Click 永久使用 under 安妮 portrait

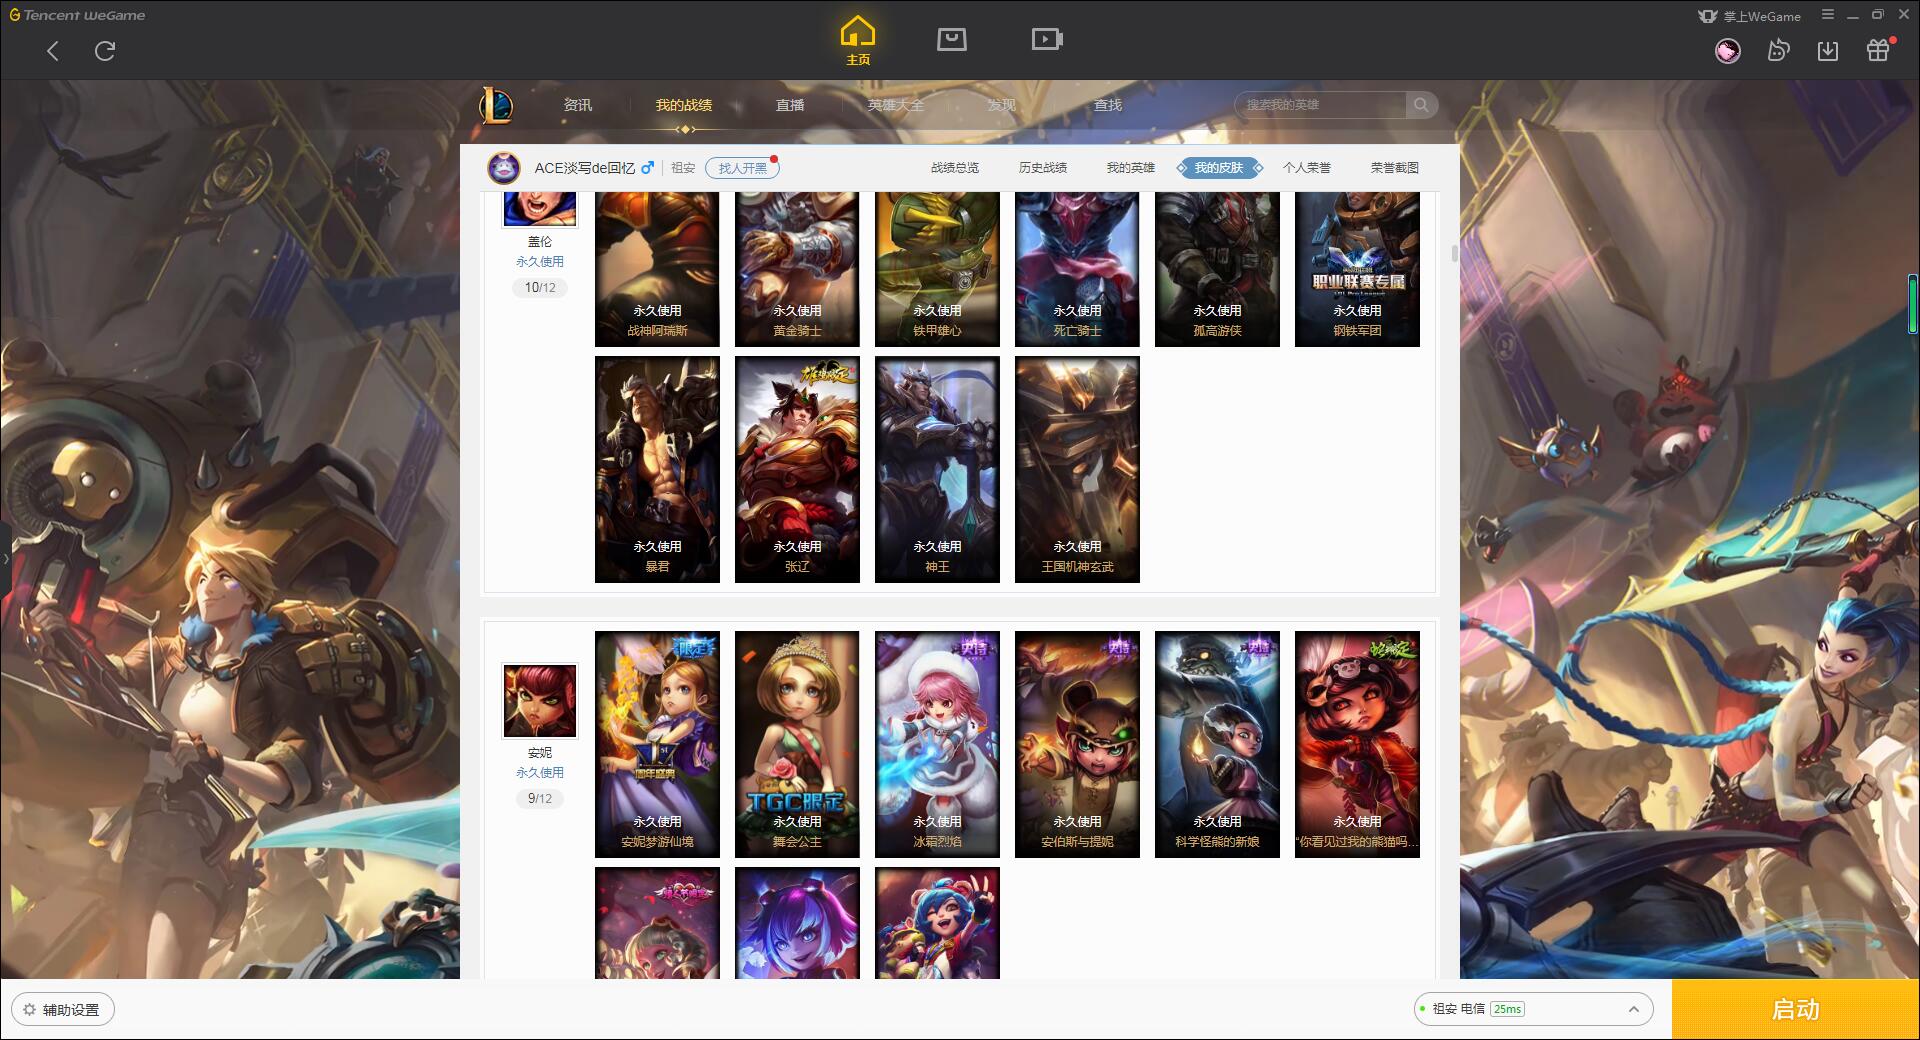pyautogui.click(x=540, y=773)
